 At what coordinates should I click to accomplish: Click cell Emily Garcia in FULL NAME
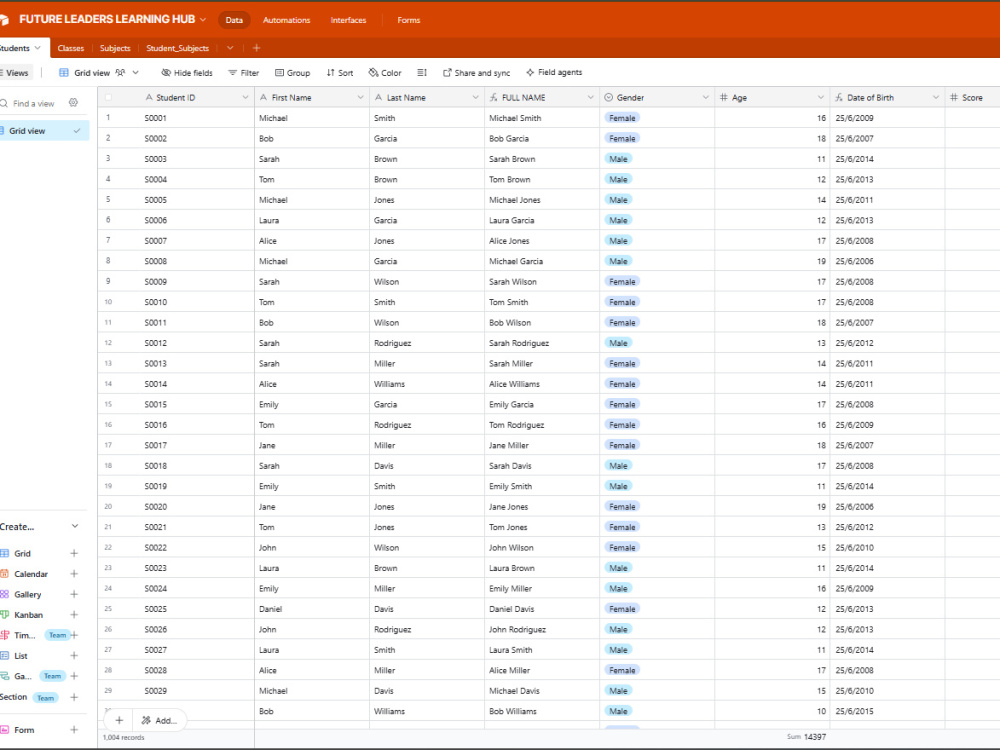point(541,404)
